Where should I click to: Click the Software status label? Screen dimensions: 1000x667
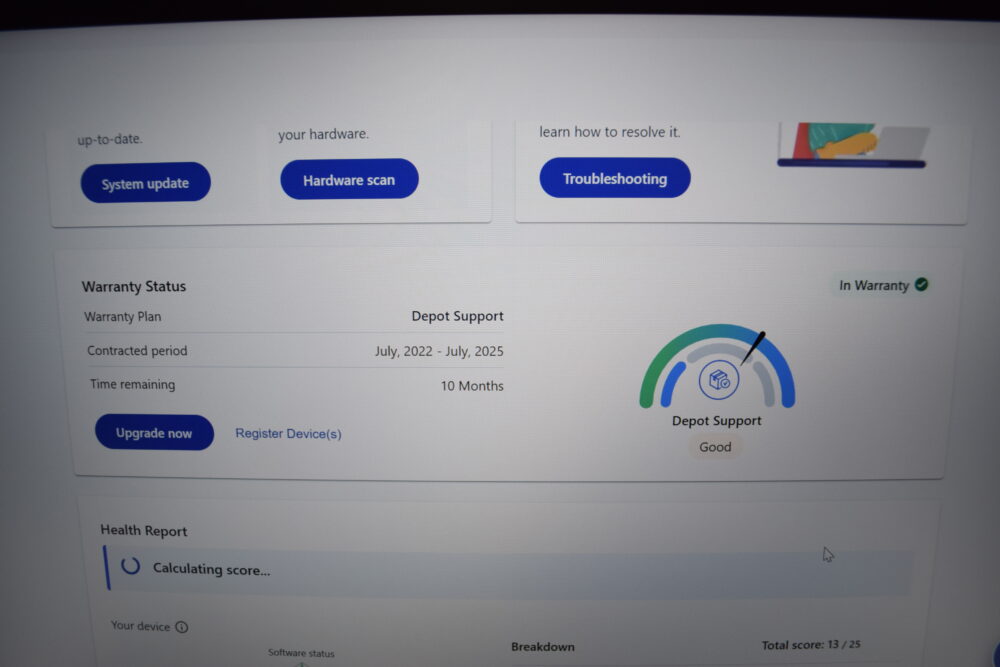(301, 653)
